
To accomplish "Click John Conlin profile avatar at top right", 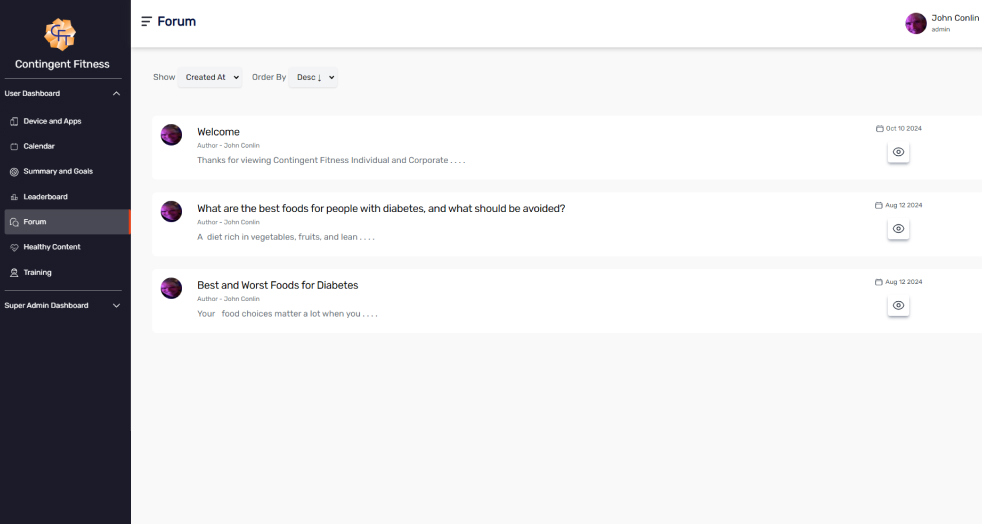I will (916, 23).
